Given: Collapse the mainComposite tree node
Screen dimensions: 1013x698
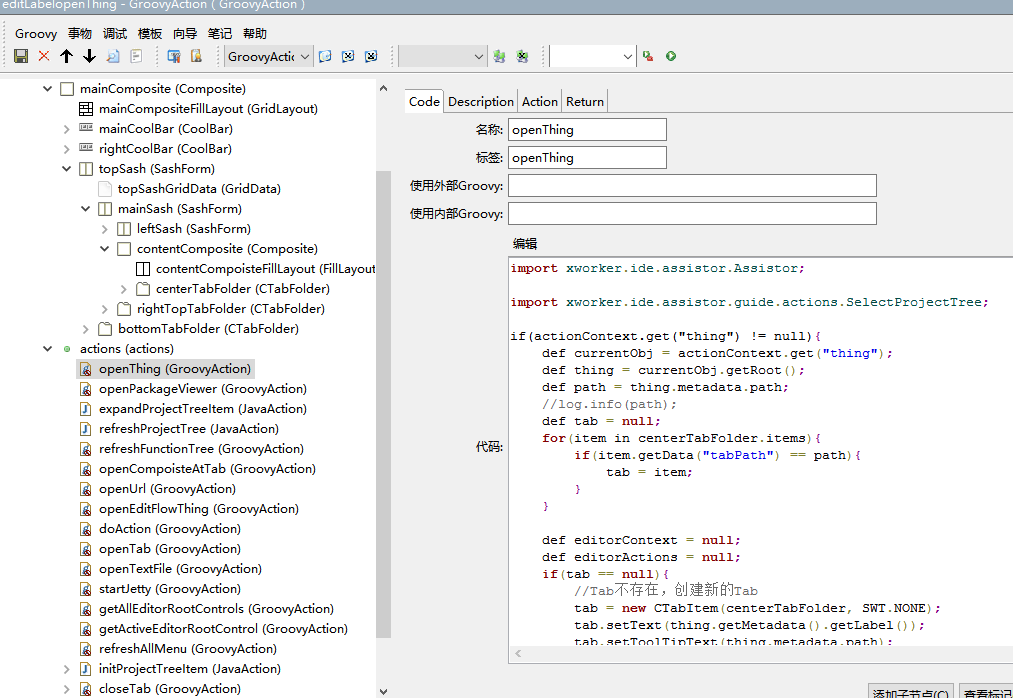Looking at the screenshot, I should tap(47, 89).
